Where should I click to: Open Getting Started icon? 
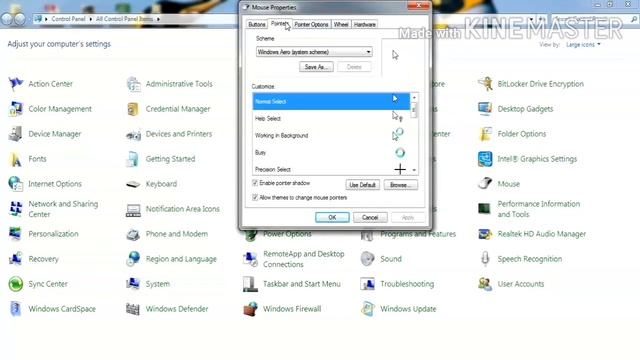tap(133, 159)
